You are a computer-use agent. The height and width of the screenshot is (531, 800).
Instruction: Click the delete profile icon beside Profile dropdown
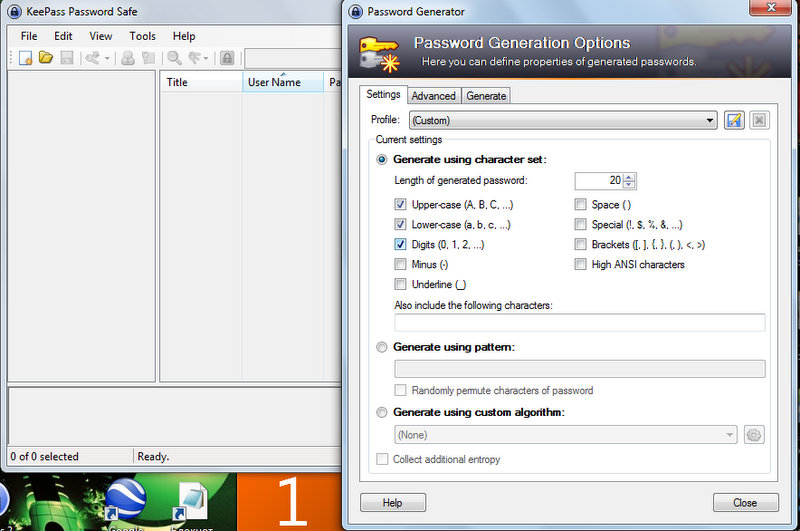[759, 120]
